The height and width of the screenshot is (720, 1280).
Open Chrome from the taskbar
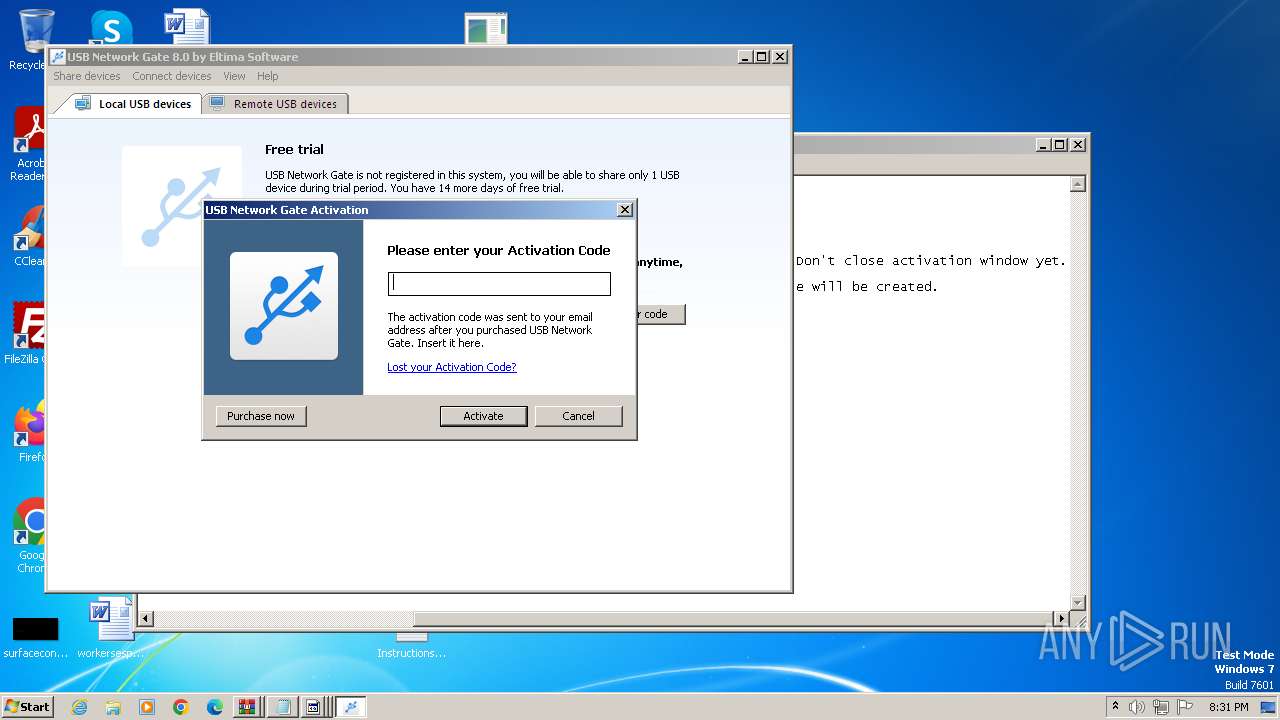coord(181,707)
